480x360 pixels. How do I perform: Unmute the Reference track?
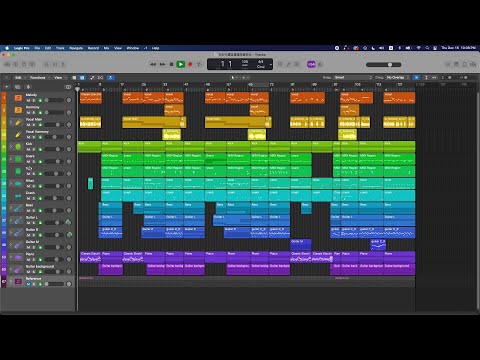pos(28,284)
